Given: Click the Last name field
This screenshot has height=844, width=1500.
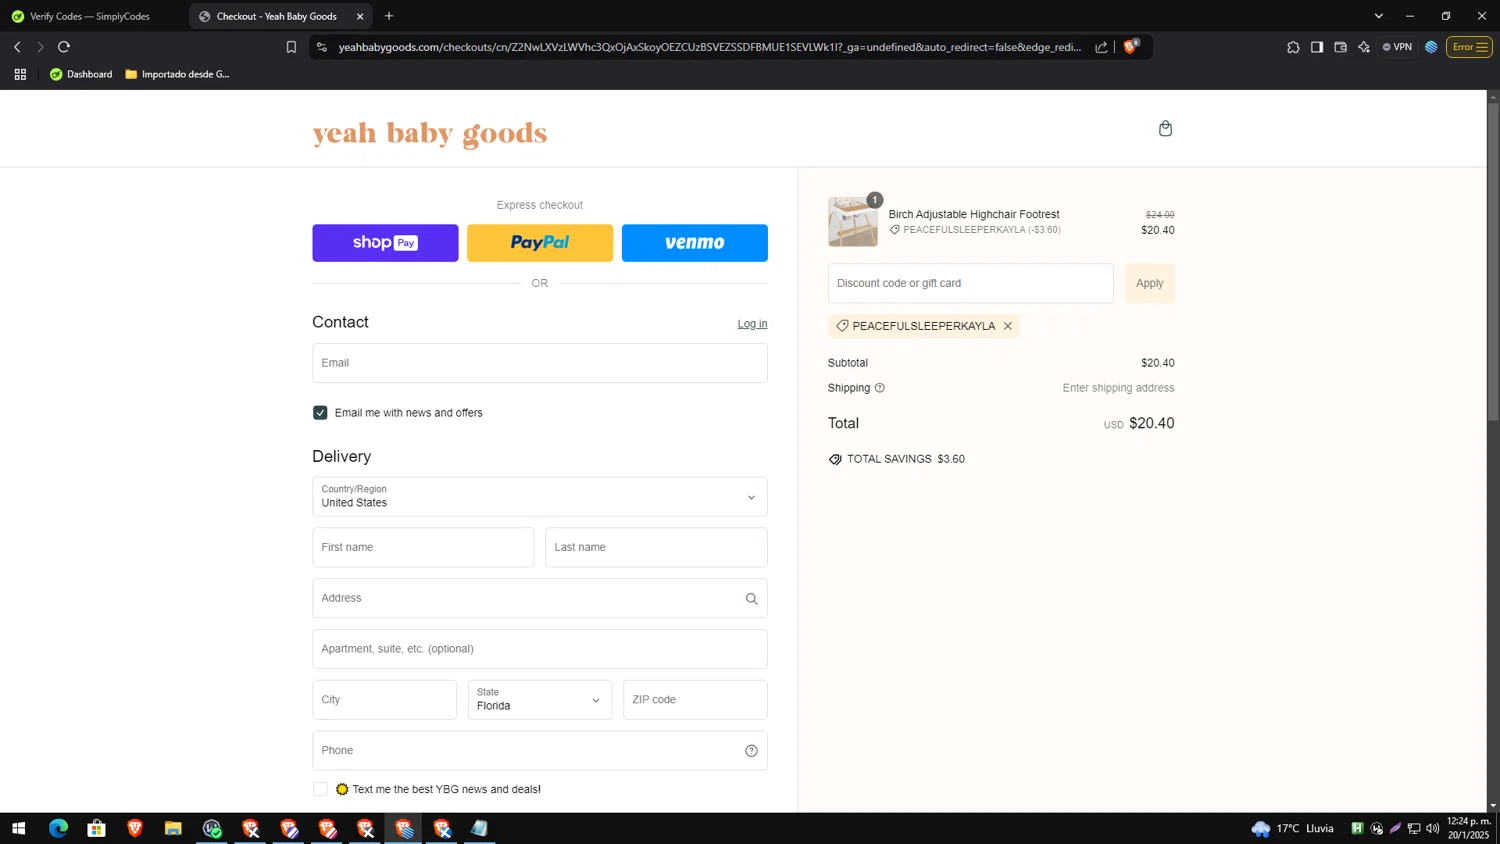Looking at the screenshot, I should 656,547.
